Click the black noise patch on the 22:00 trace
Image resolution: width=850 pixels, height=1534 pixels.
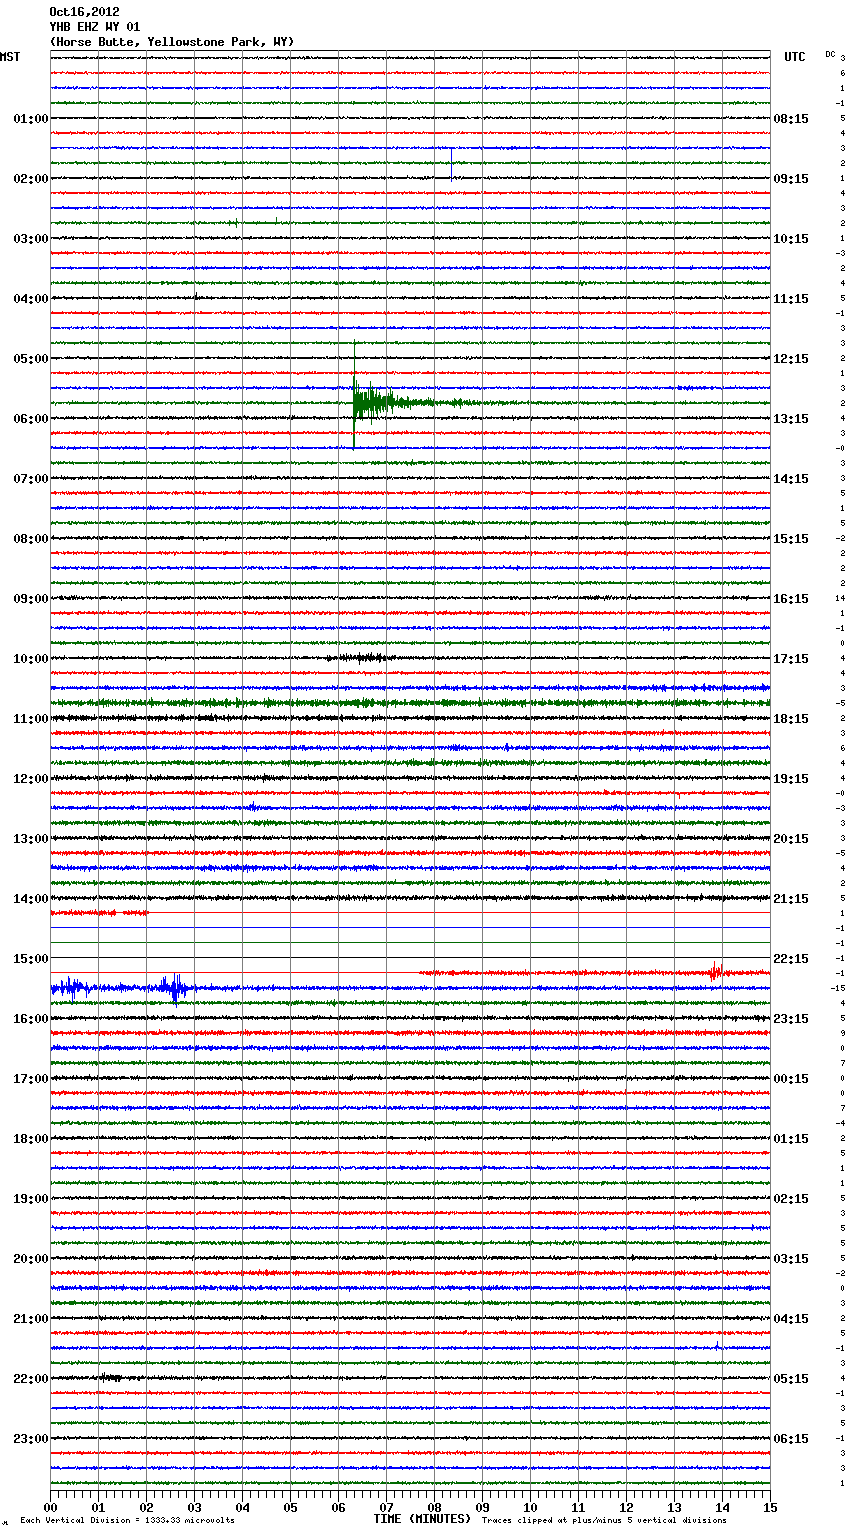[x=110, y=1378]
